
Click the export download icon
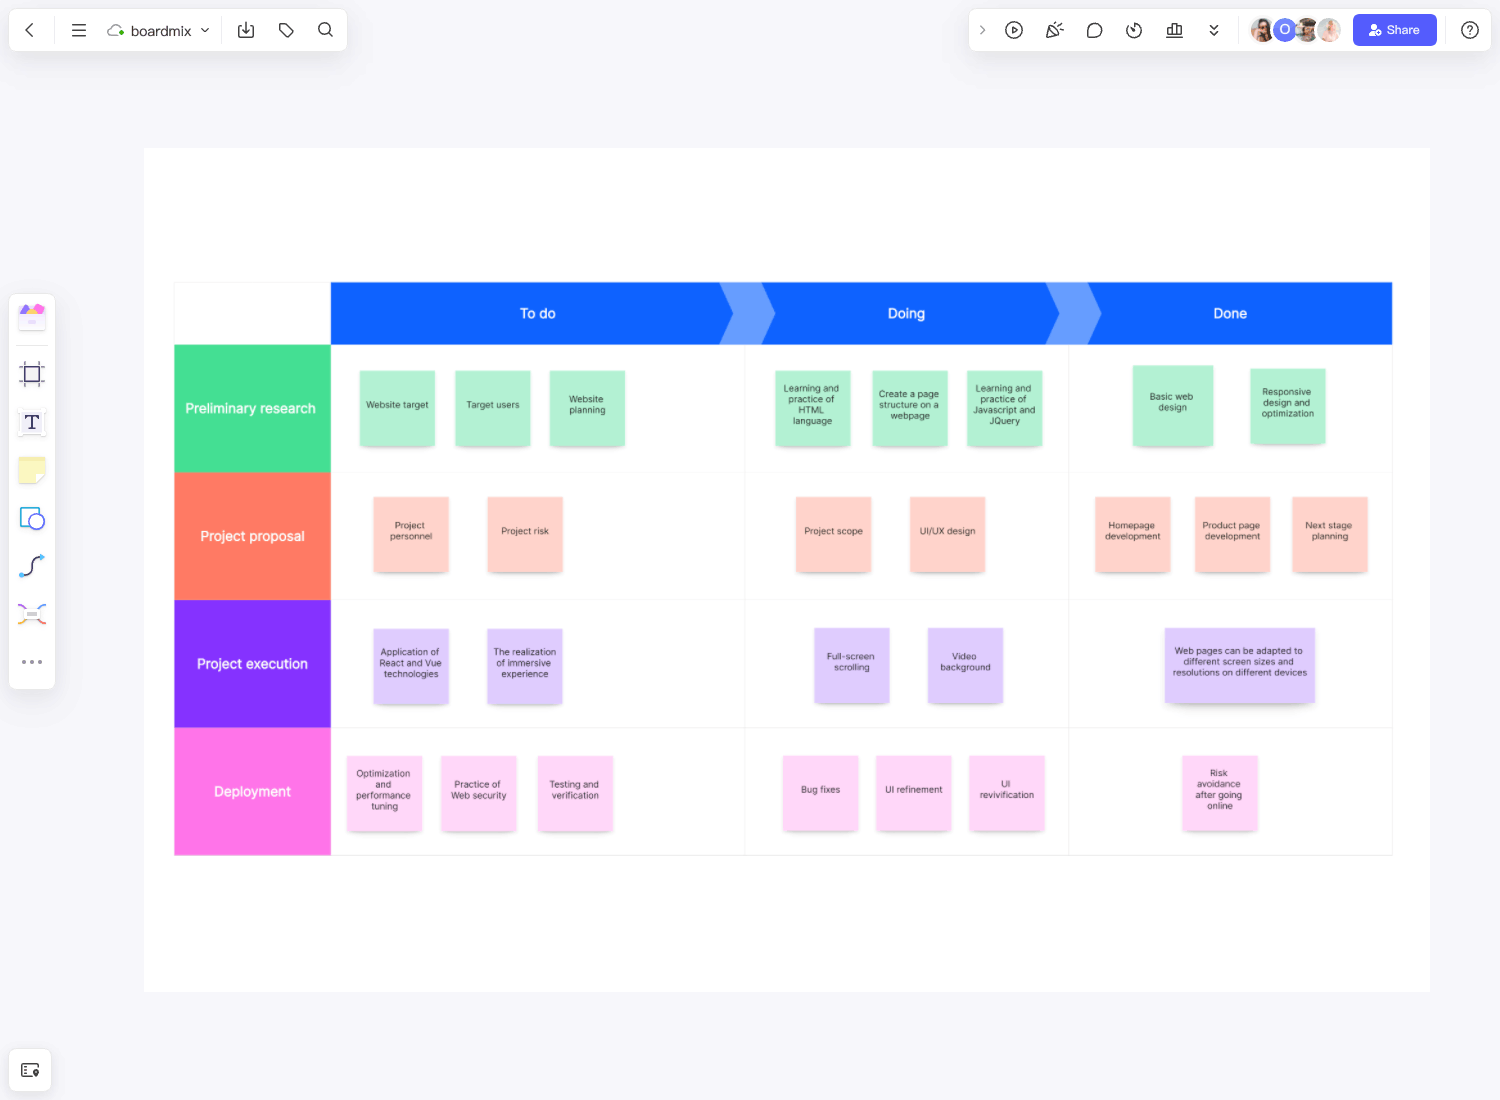point(246,30)
